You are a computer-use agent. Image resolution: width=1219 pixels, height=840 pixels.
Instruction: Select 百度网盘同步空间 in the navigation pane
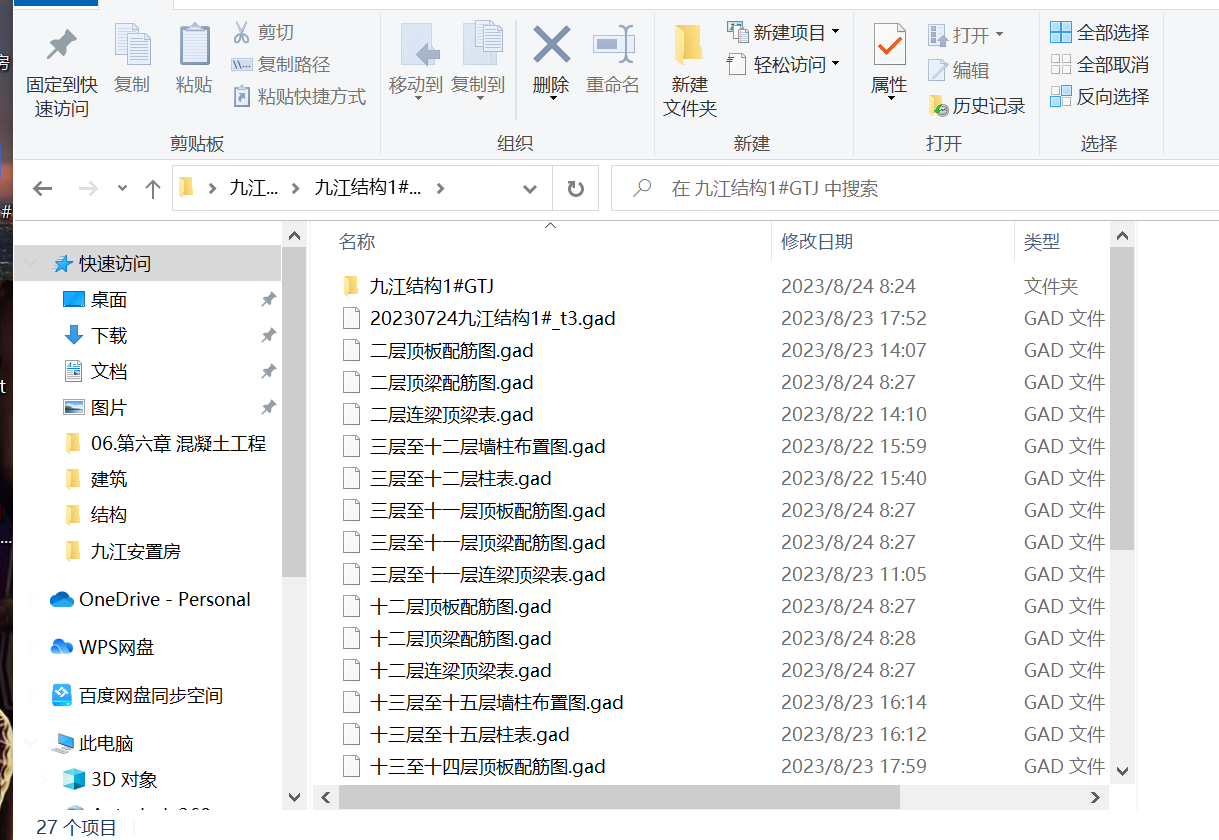click(x=151, y=696)
